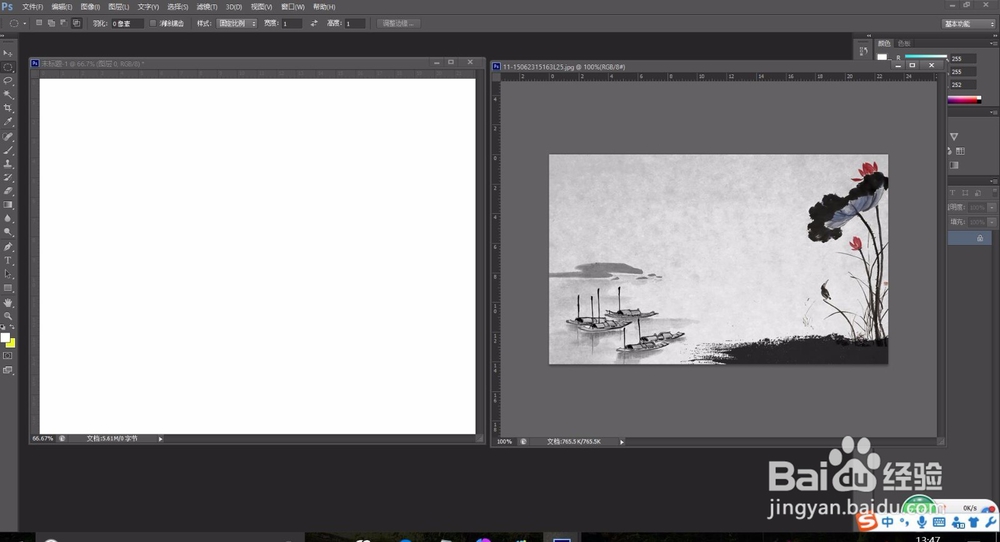Open the workspace switcher dropdown

[x=969, y=24]
